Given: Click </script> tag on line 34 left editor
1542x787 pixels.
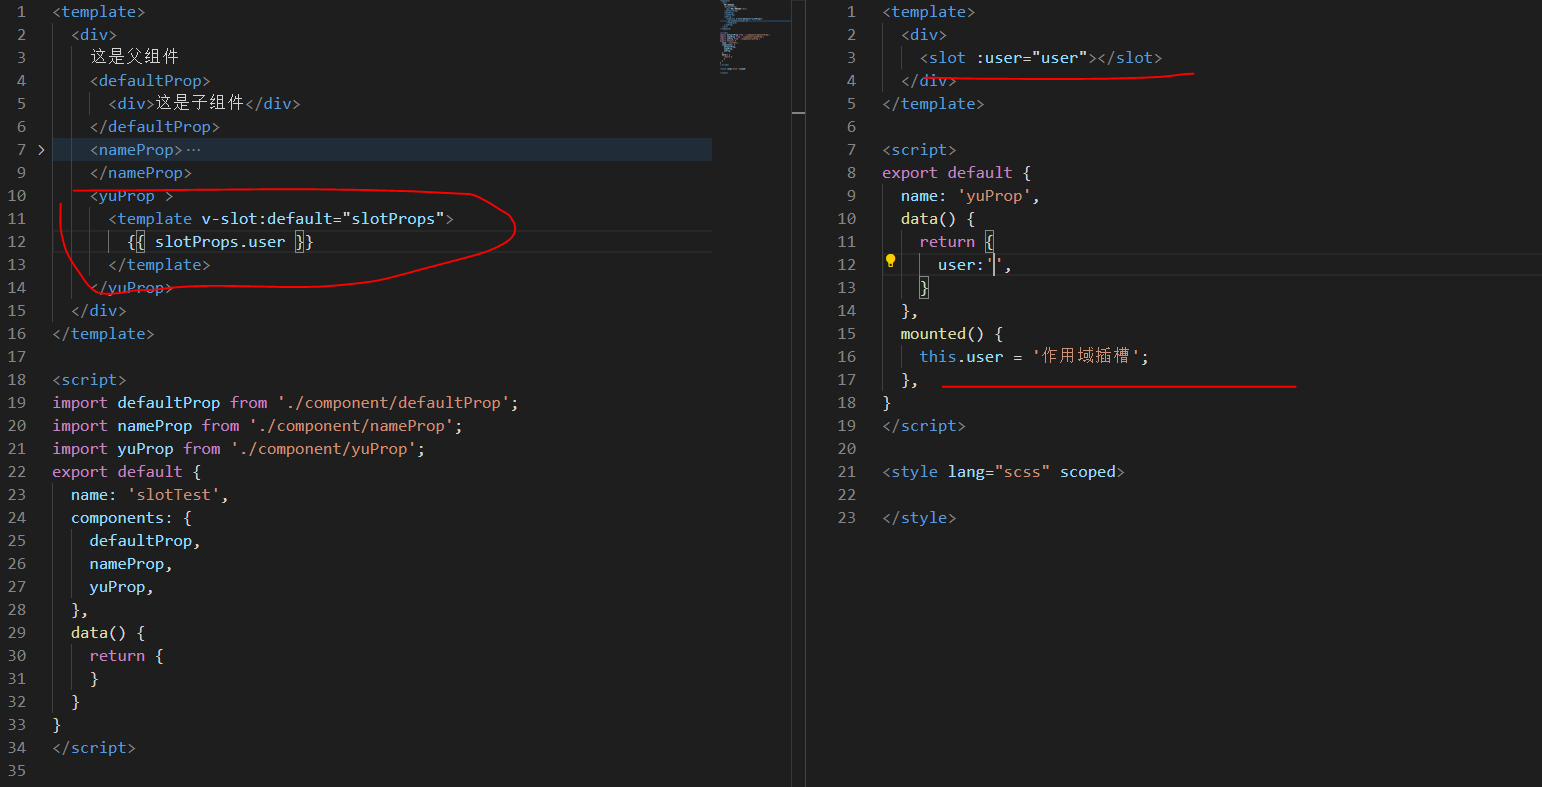Looking at the screenshot, I should click(94, 747).
